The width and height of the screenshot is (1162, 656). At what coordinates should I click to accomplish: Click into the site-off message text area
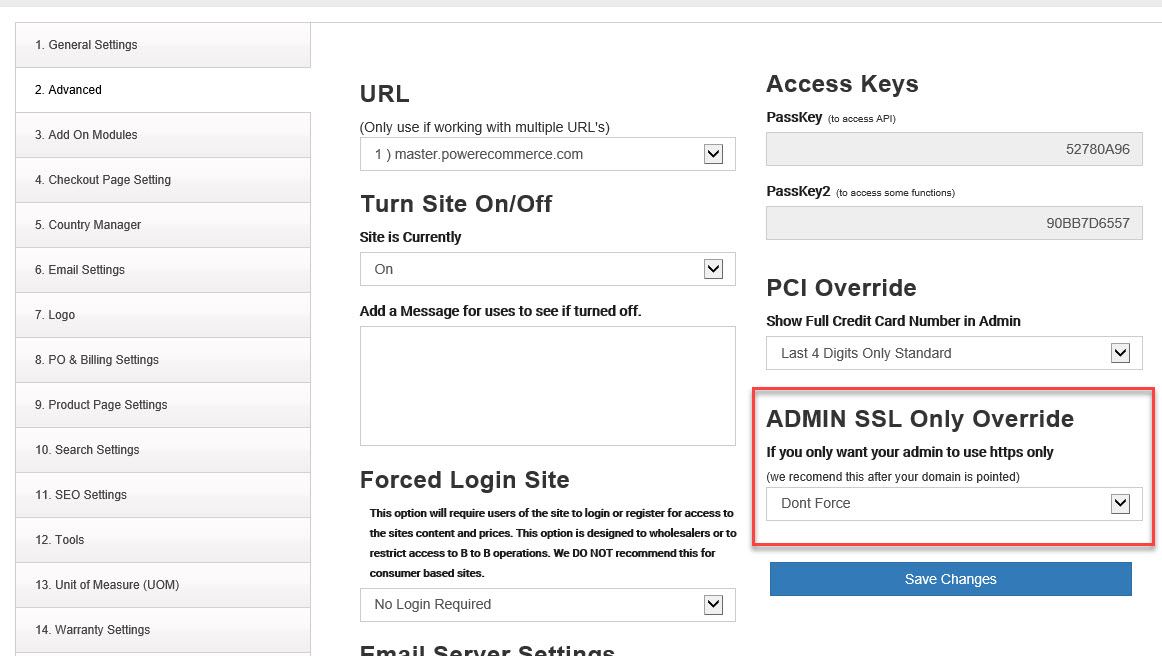[x=547, y=385]
